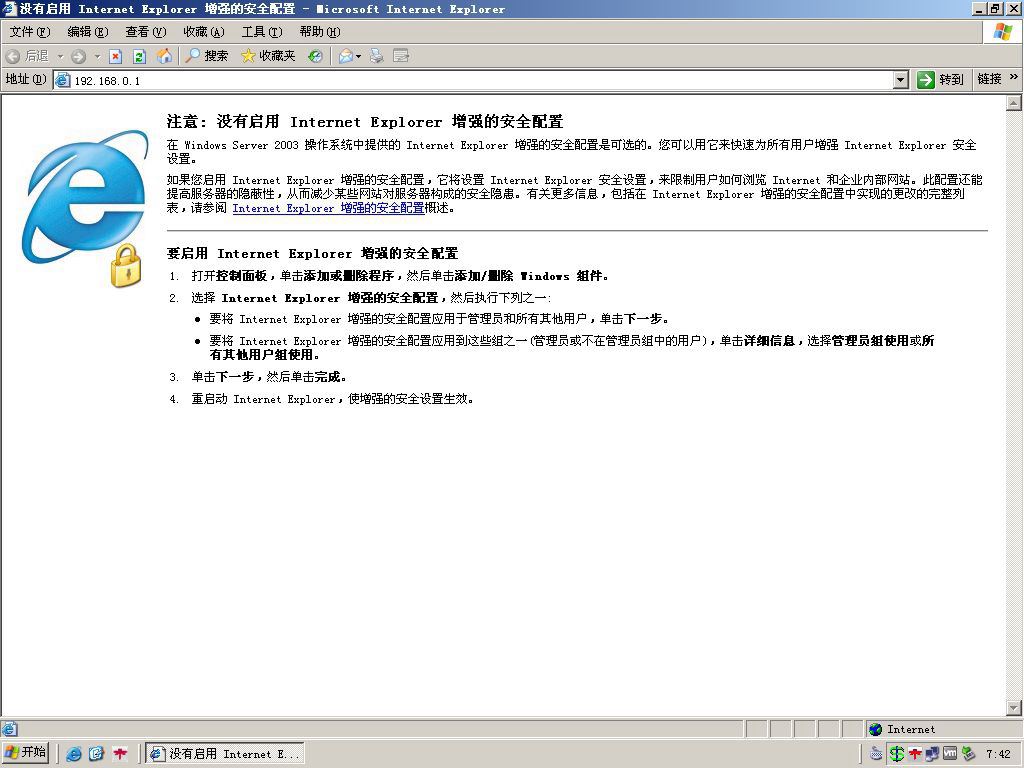
Task: Expand the address bar dropdown arrow
Action: click(x=901, y=80)
